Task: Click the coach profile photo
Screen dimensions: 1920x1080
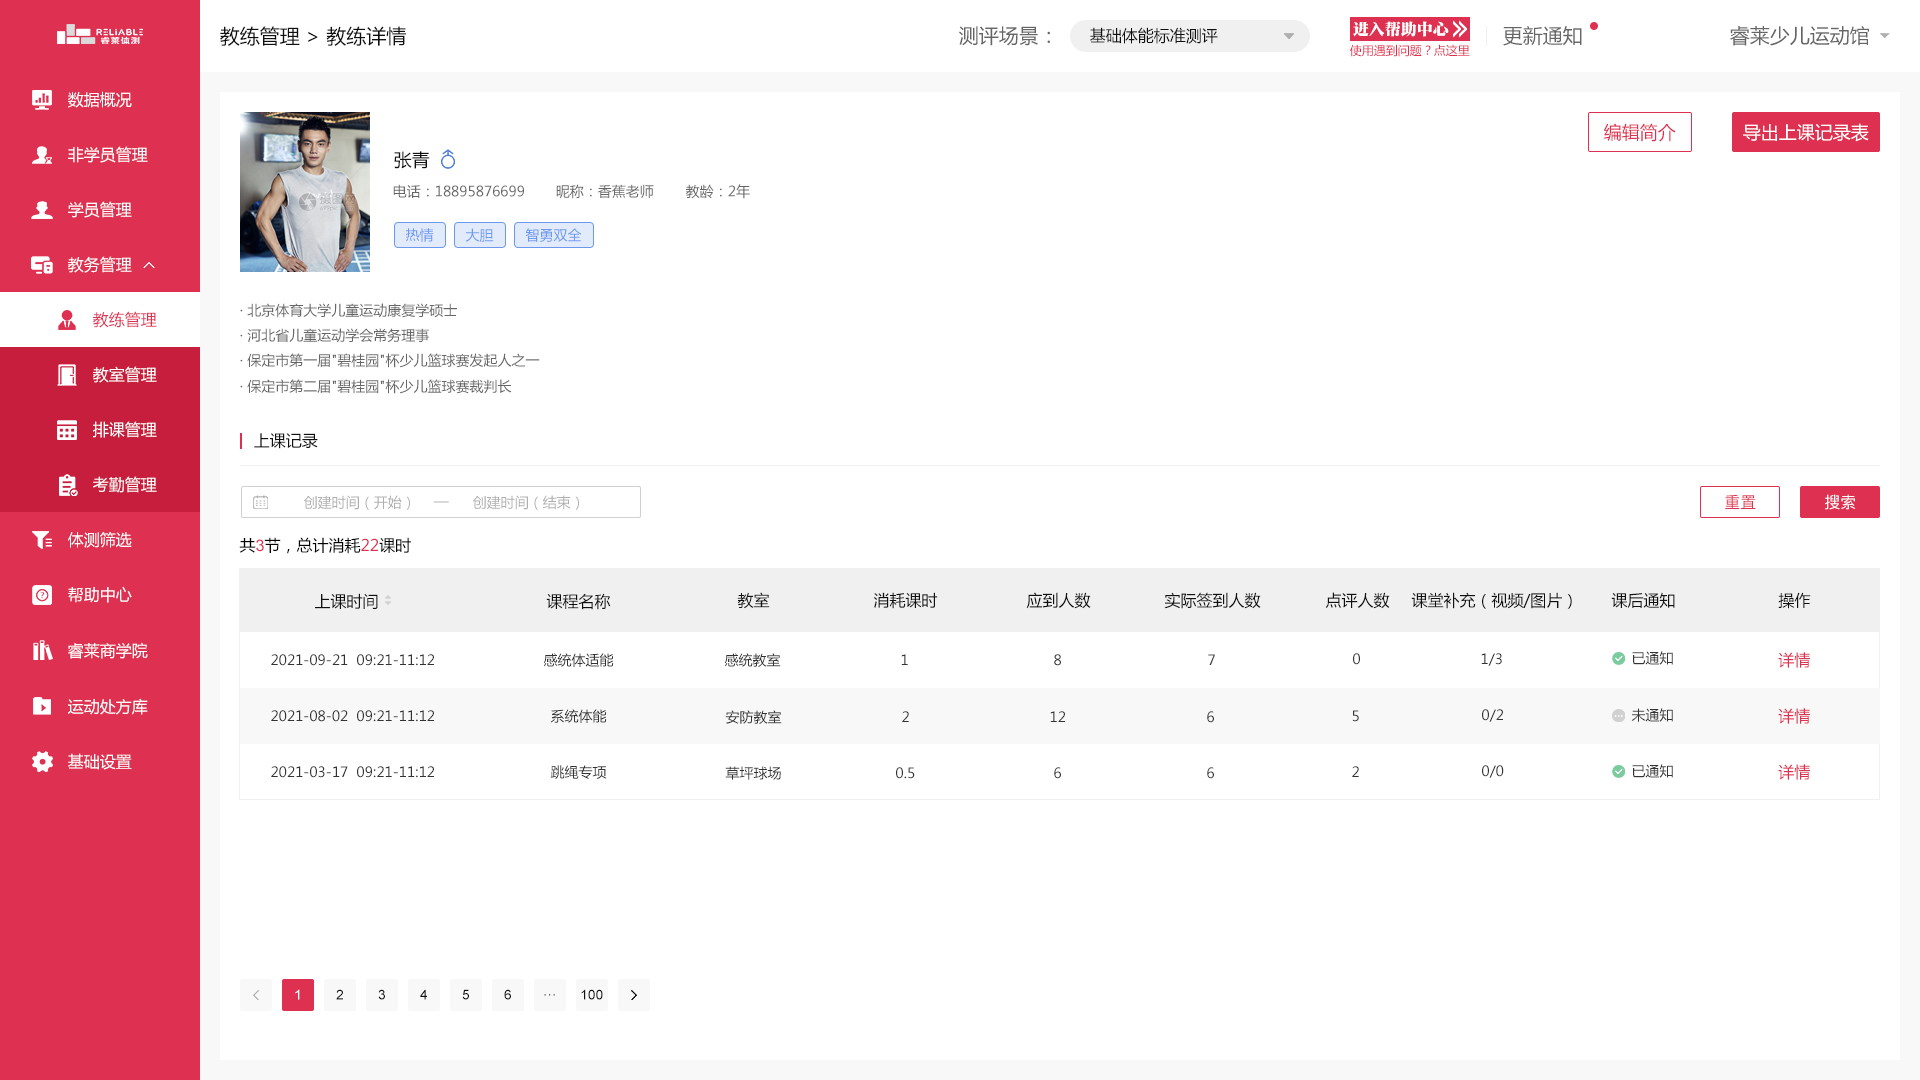Action: point(305,192)
